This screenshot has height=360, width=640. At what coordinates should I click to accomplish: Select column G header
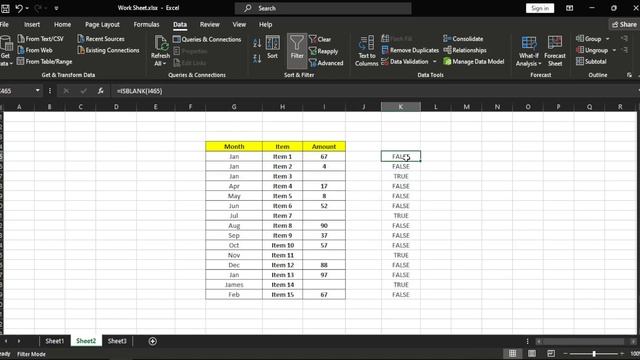tap(234, 107)
